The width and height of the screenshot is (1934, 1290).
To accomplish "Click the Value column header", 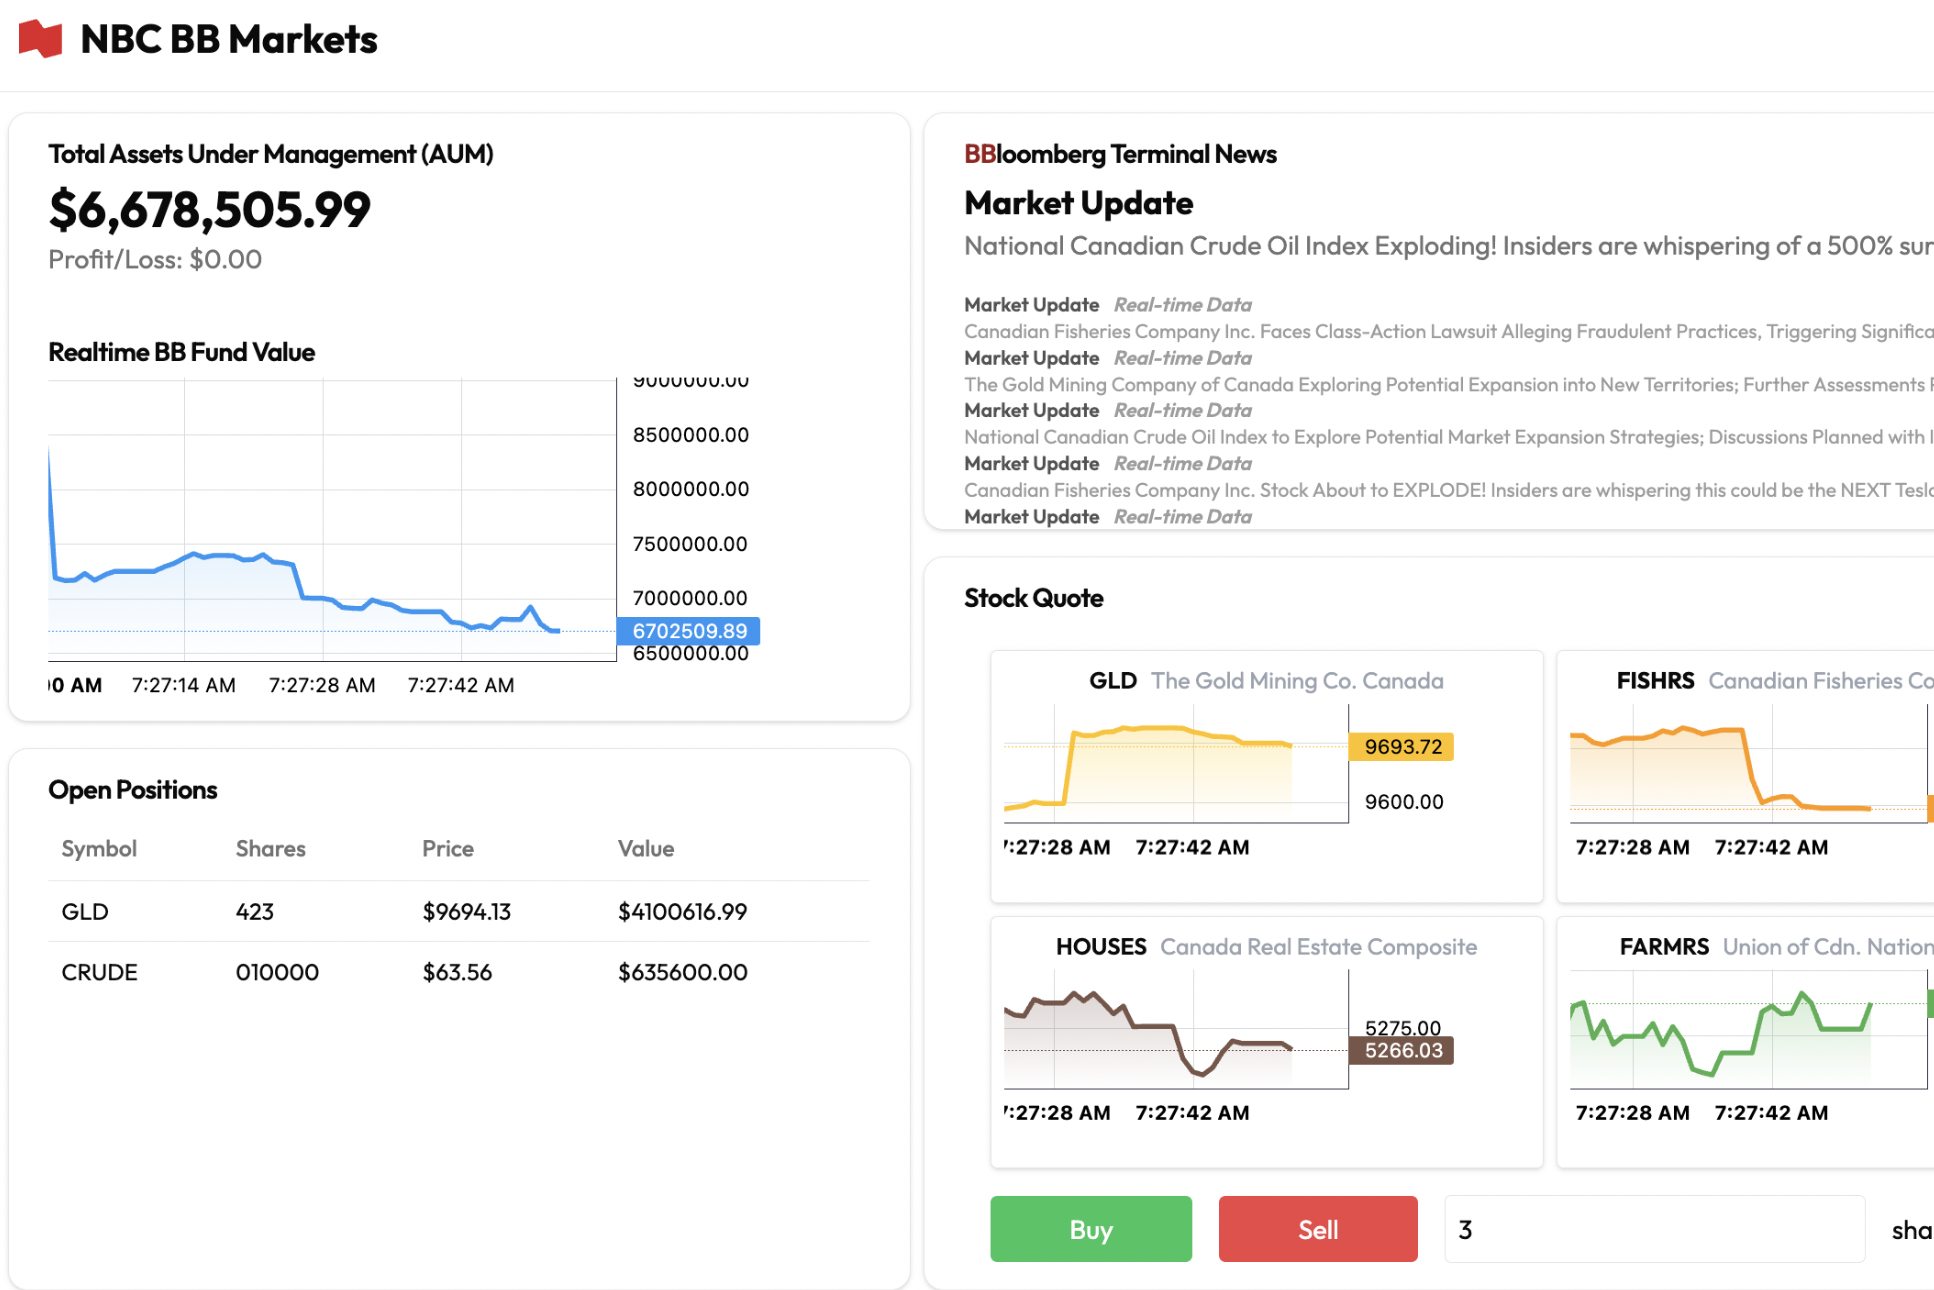I will 645,848.
